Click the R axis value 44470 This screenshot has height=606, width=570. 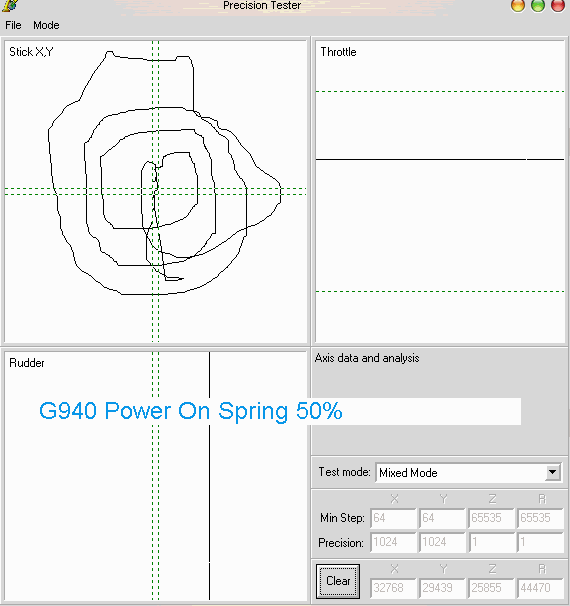tap(541, 588)
